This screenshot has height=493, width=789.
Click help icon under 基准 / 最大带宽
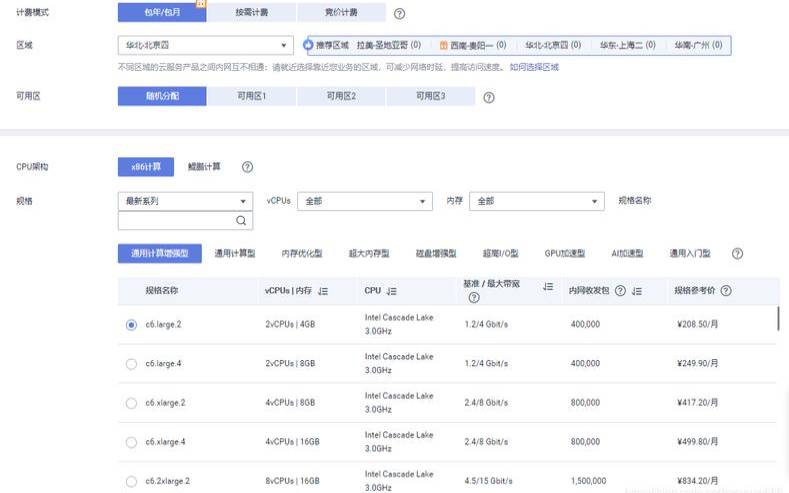[x=474, y=298]
